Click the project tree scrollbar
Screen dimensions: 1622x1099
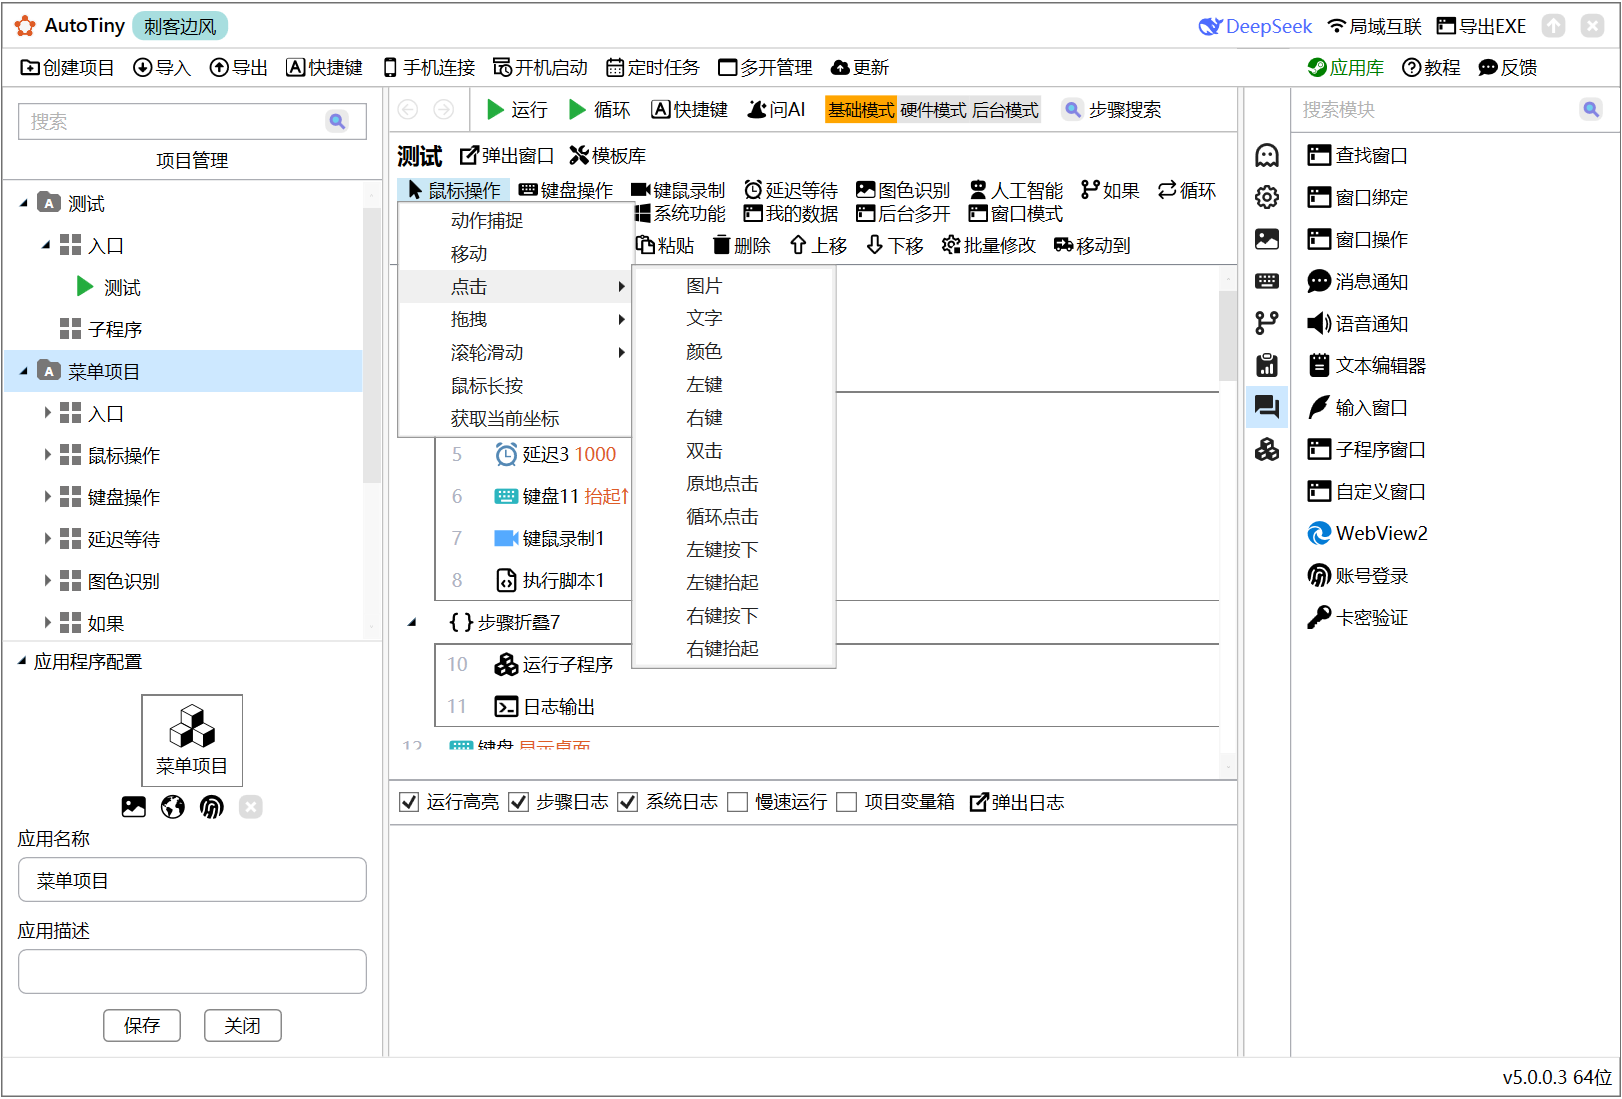point(371,345)
